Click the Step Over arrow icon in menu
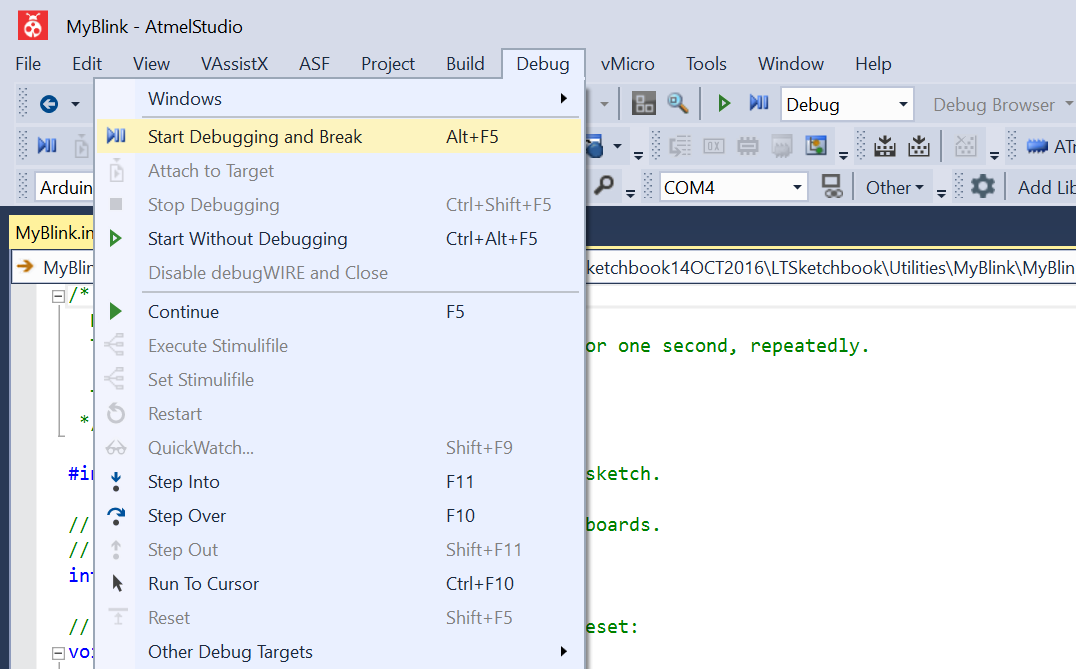 [x=116, y=516]
